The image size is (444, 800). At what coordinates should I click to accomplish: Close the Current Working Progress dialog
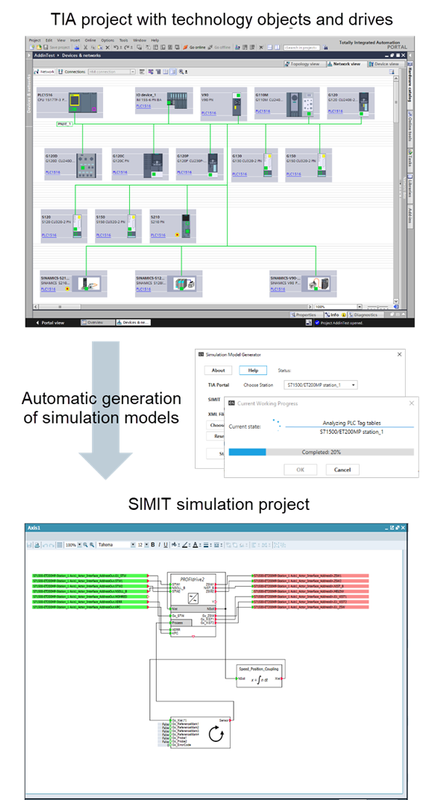pyautogui.click(x=412, y=404)
